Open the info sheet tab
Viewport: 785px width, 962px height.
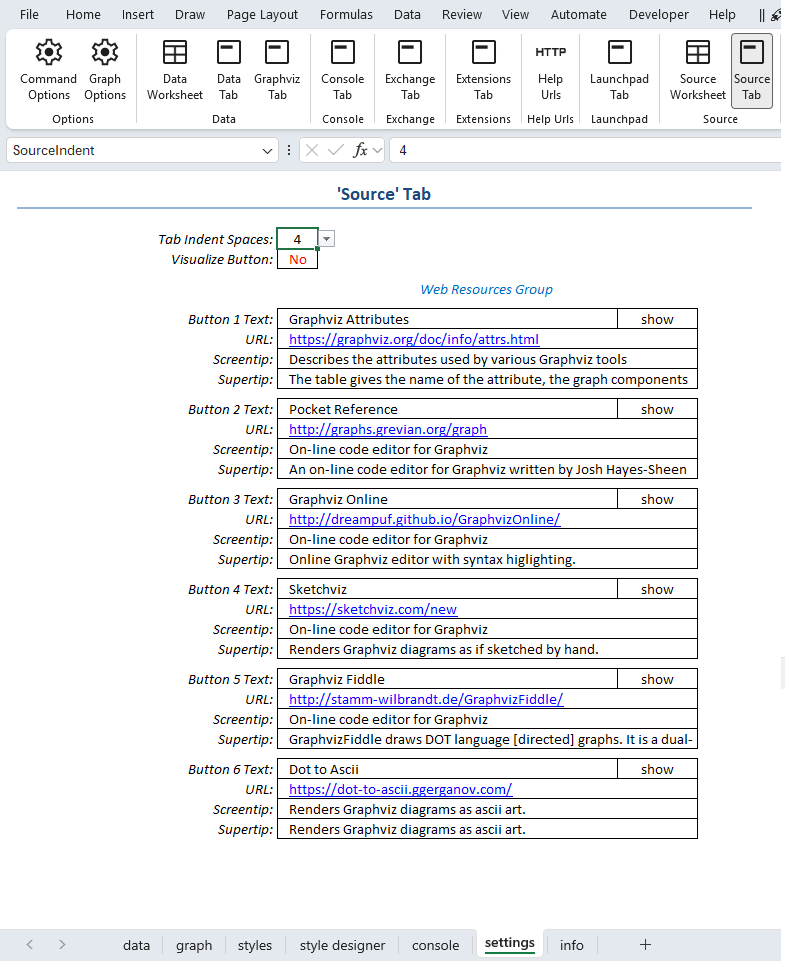tap(572, 945)
